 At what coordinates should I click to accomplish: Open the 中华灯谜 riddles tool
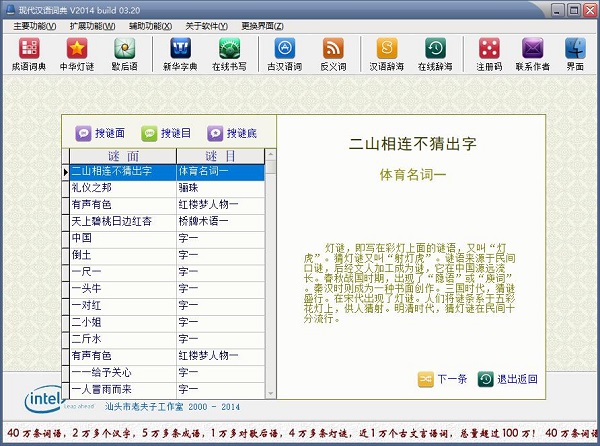point(77,52)
